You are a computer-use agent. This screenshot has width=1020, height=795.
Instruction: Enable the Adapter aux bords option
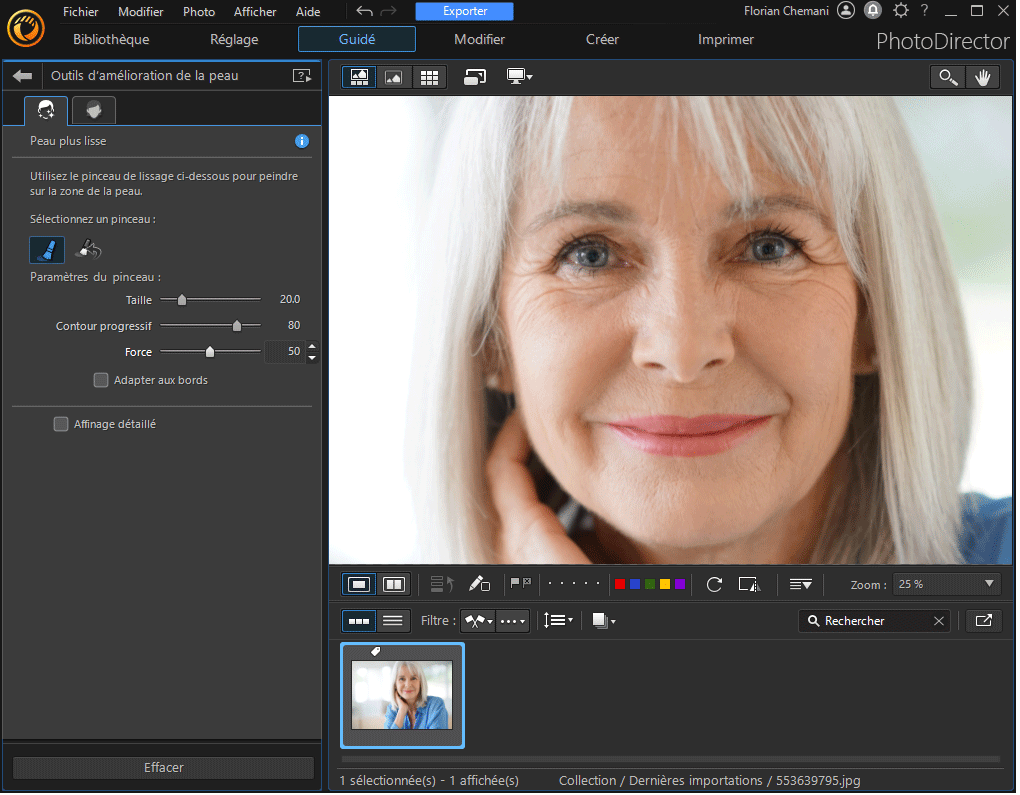(100, 380)
